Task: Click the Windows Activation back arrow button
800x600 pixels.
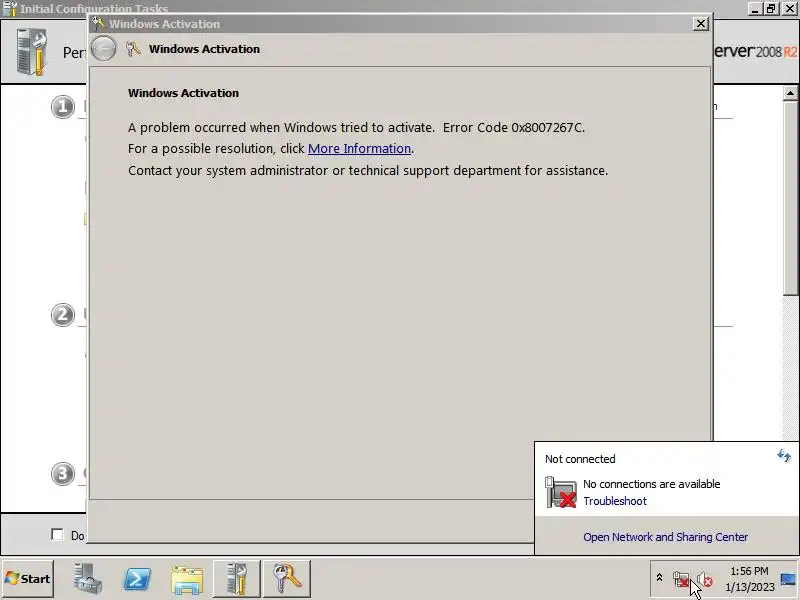Action: click(104, 49)
